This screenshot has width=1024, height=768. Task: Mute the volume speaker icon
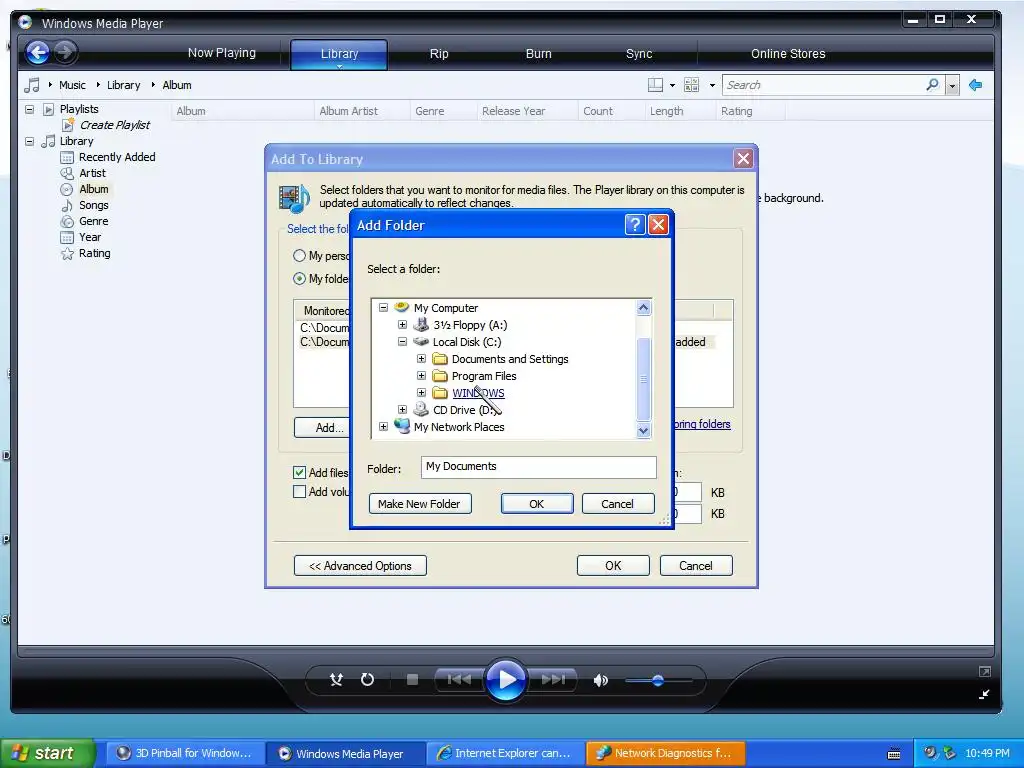tap(600, 680)
